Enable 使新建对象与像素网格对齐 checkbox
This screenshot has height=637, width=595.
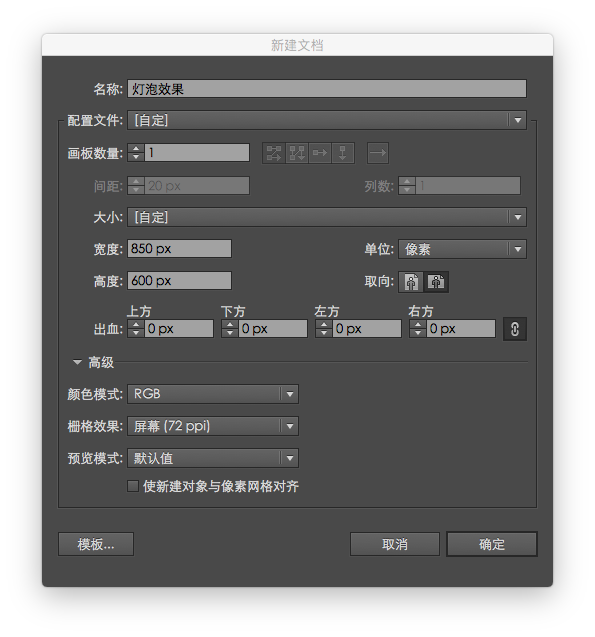pos(133,486)
